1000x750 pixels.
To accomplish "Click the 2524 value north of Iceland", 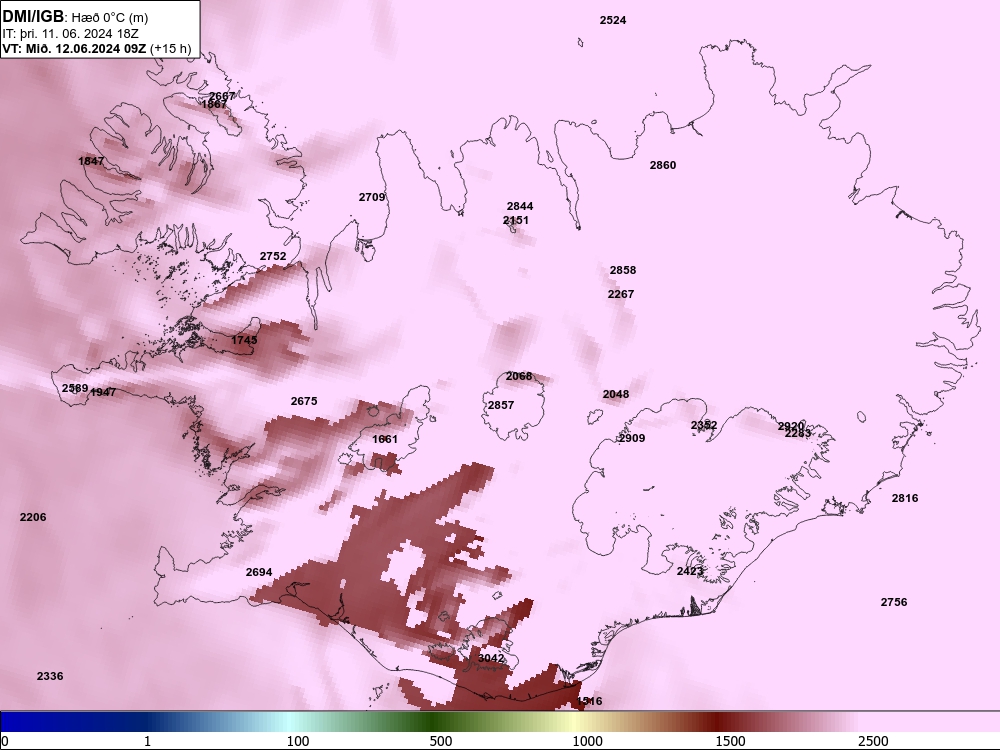I will pyautogui.click(x=613, y=20).
